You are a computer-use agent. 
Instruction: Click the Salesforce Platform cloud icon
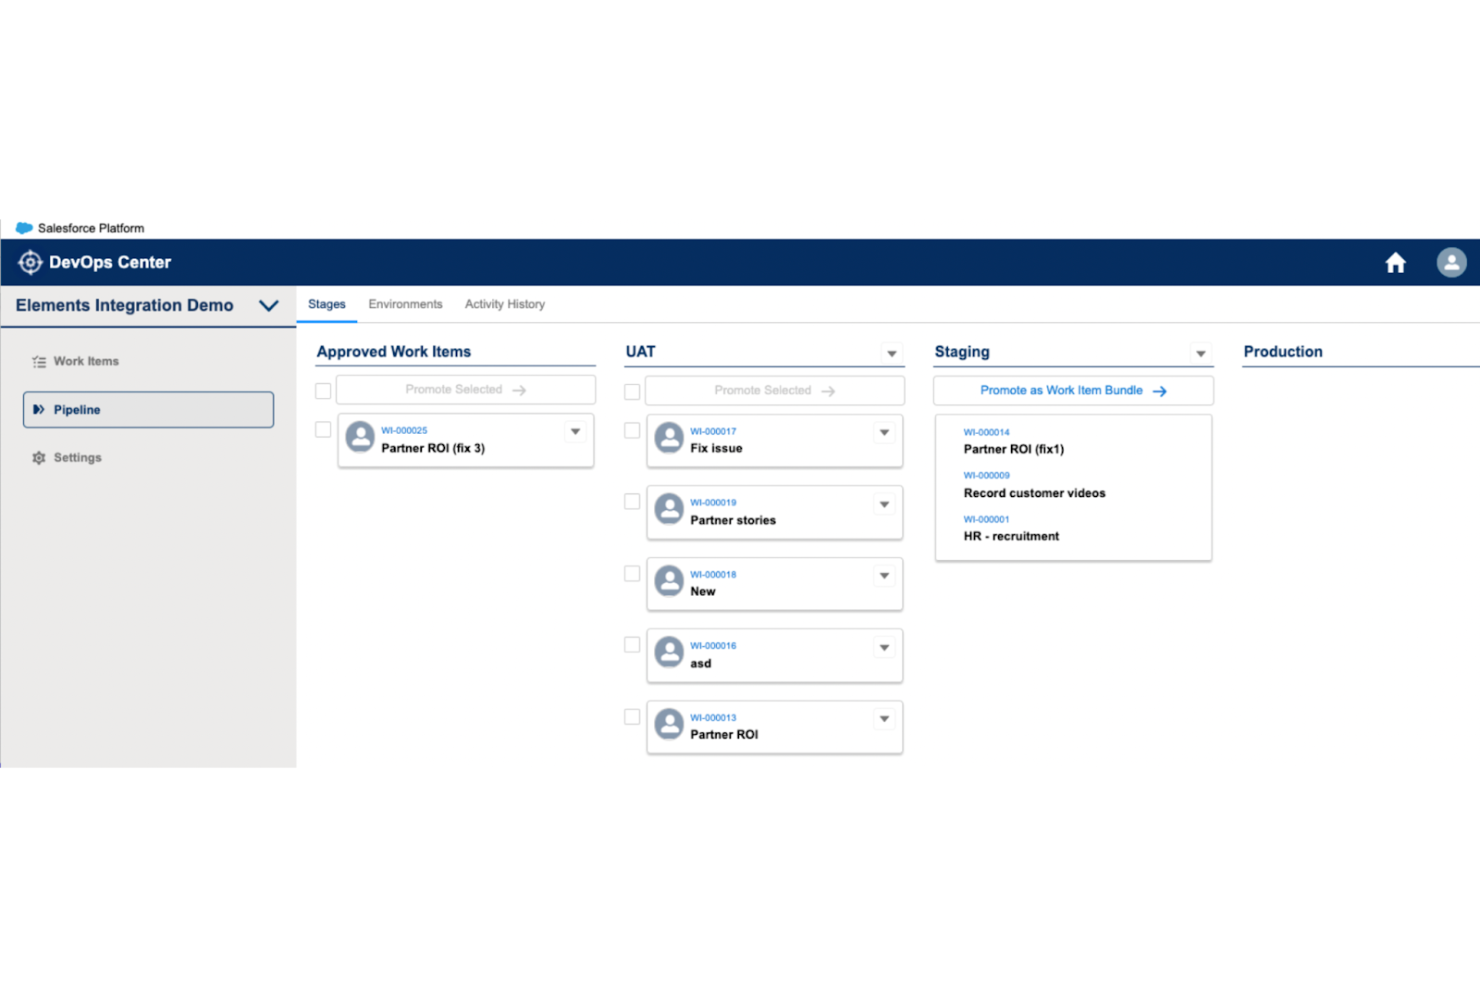pos(24,227)
